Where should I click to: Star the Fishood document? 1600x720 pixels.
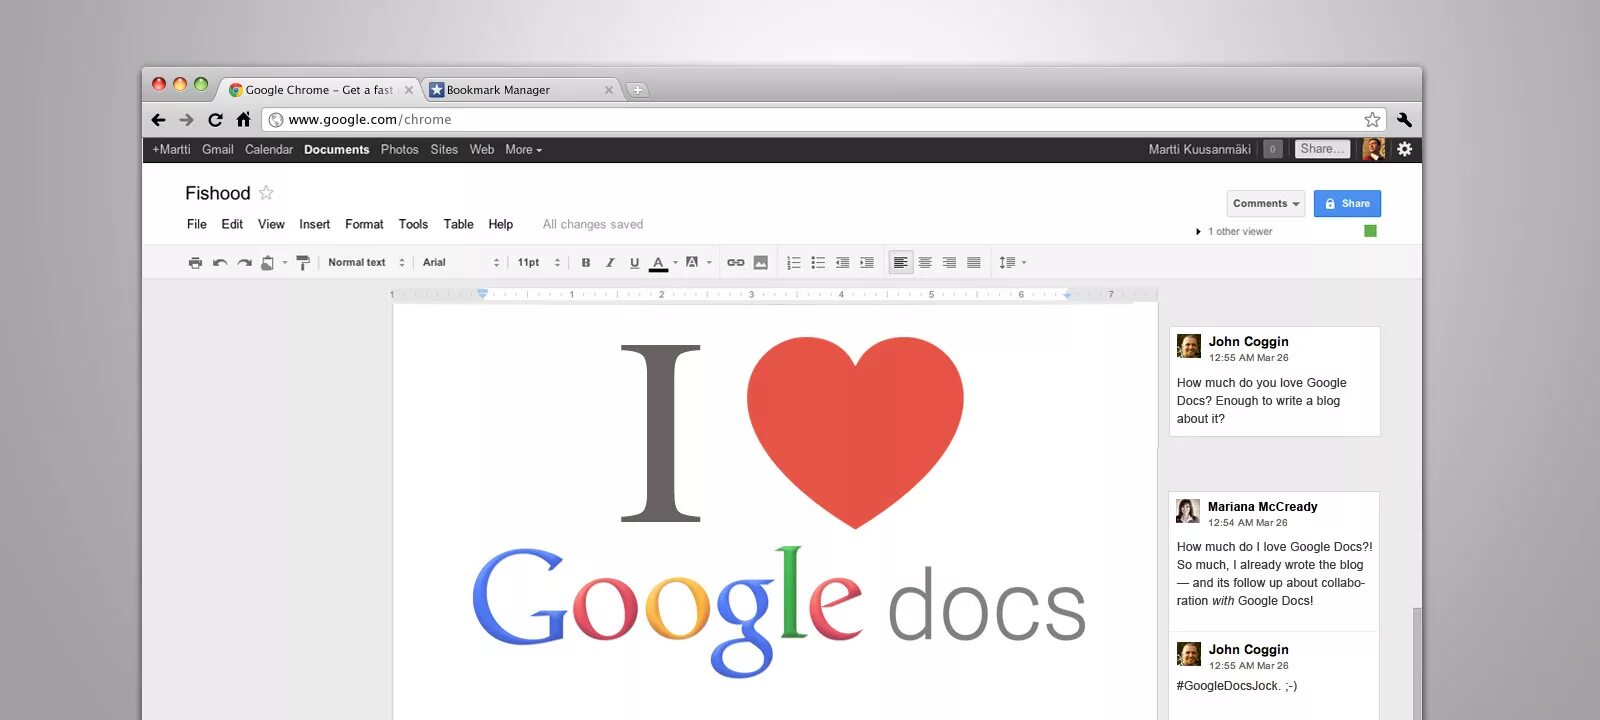point(266,193)
